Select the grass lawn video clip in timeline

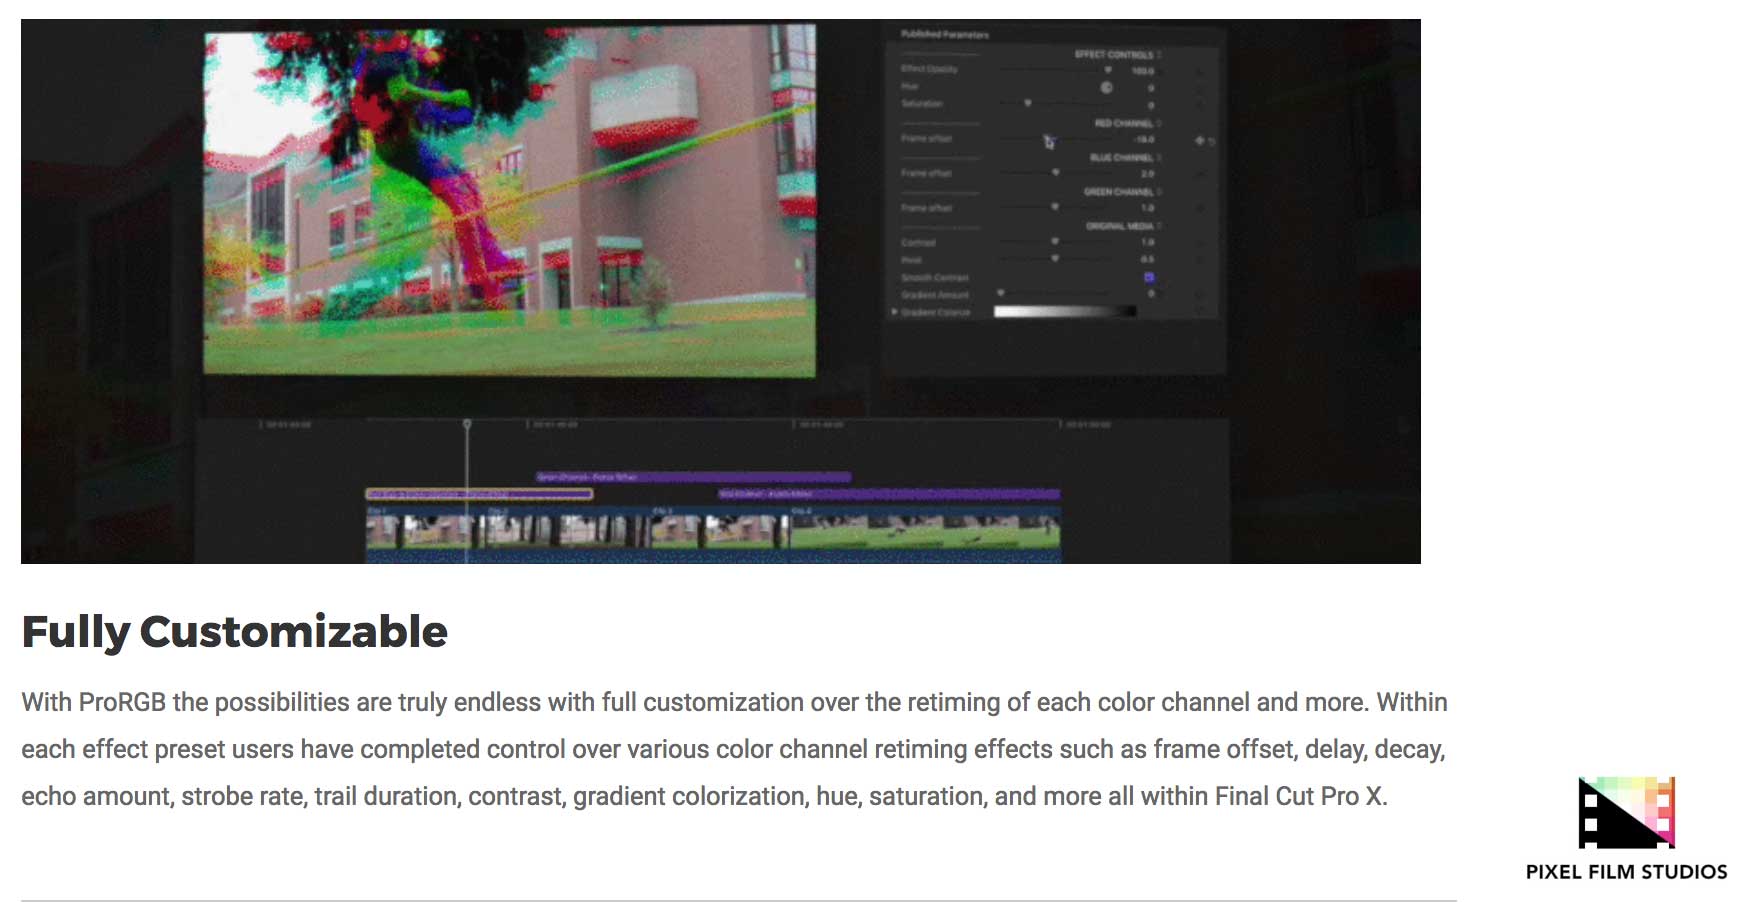(925, 532)
